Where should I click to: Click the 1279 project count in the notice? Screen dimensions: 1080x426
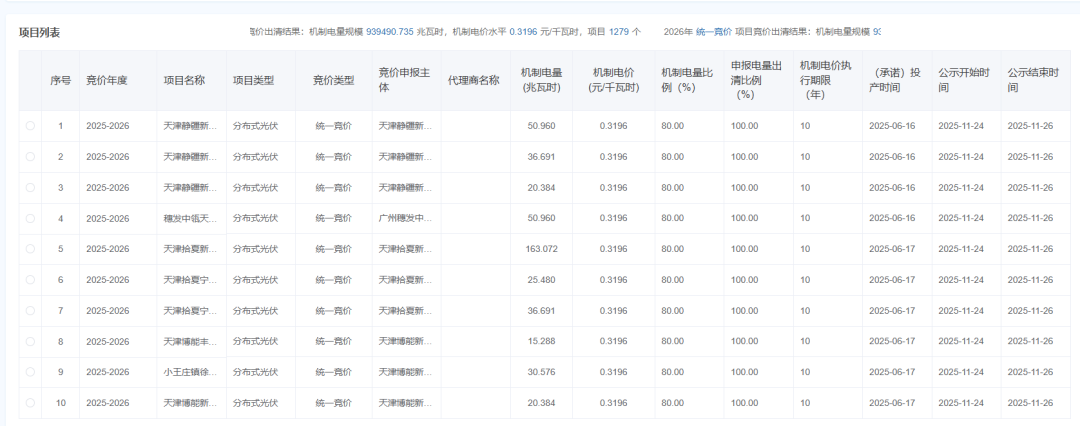point(618,32)
